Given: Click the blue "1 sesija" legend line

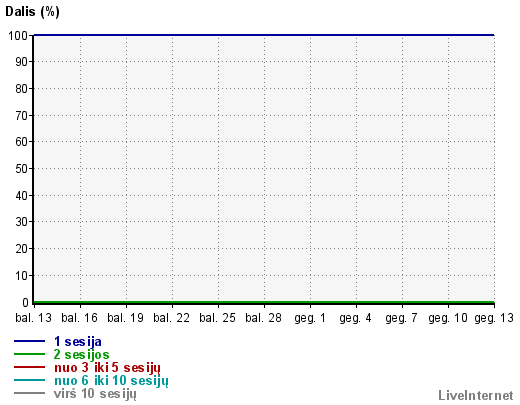Looking at the screenshot, I should (29, 341).
